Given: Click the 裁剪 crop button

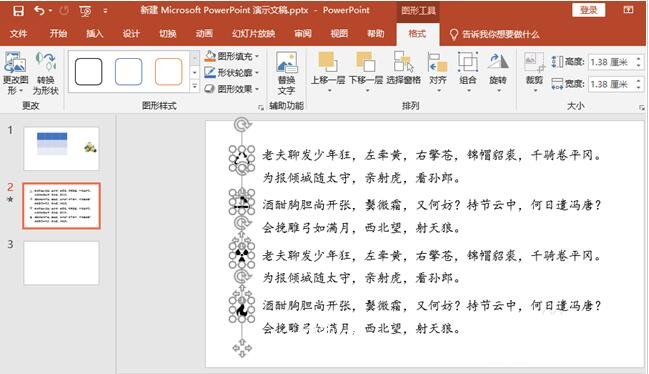Looking at the screenshot, I should pyautogui.click(x=534, y=71).
